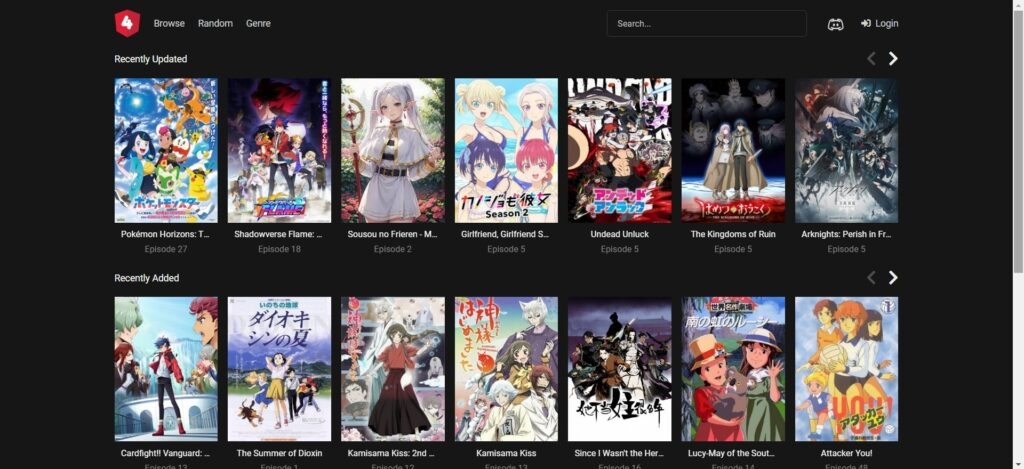Click the Undead Unluck title link
The image size is (1024, 469).
pyautogui.click(x=620, y=234)
